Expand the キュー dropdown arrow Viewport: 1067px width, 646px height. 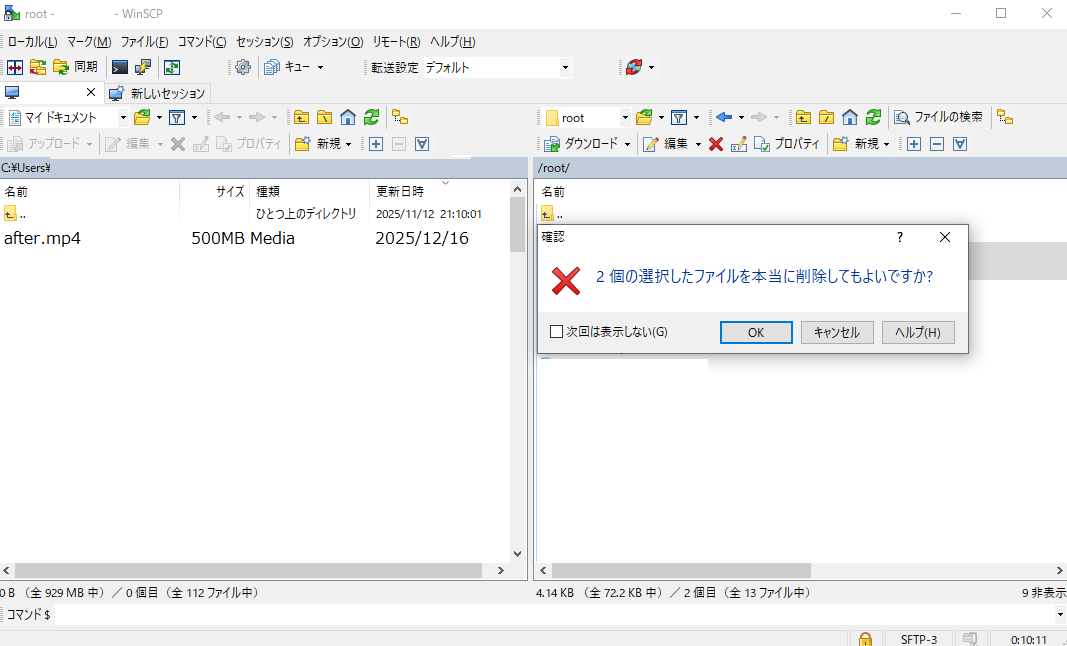coord(321,67)
